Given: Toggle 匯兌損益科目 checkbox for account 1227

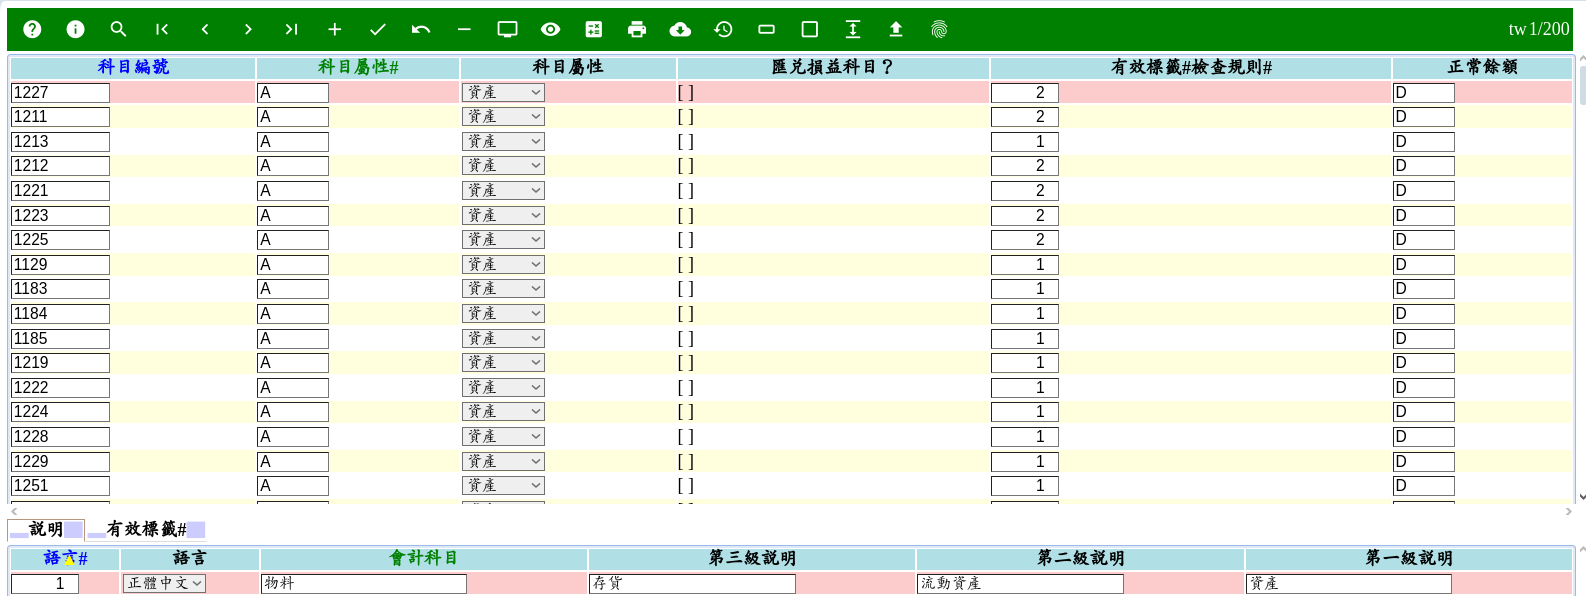Looking at the screenshot, I should click(686, 93).
